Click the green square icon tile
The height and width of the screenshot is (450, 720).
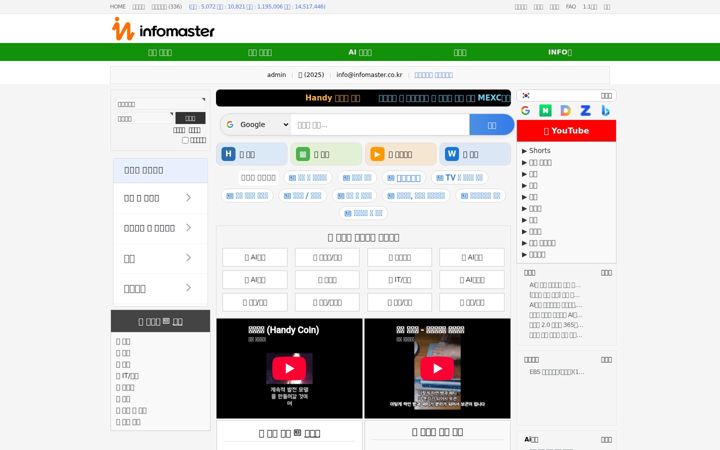[x=326, y=154]
